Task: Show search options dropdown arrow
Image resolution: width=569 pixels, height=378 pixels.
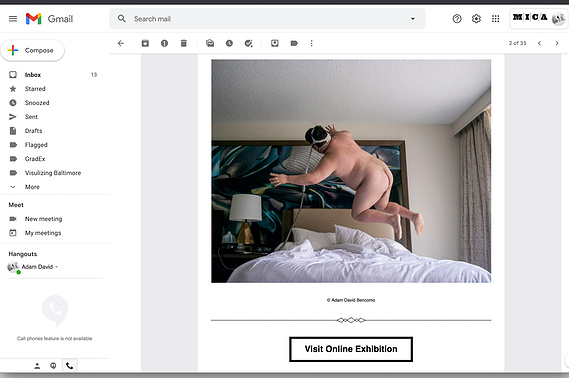Action: click(413, 19)
